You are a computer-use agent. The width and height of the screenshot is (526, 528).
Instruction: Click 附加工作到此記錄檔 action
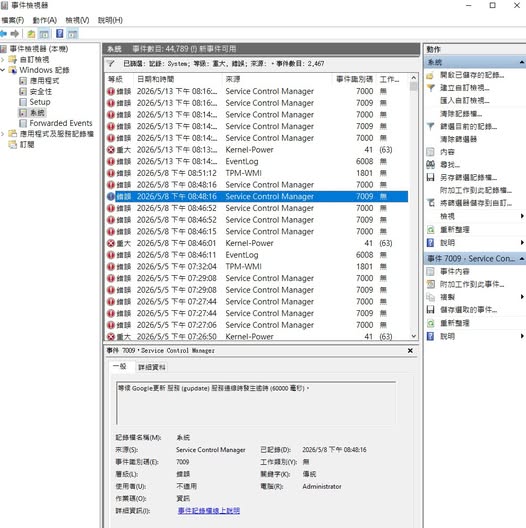[476, 190]
